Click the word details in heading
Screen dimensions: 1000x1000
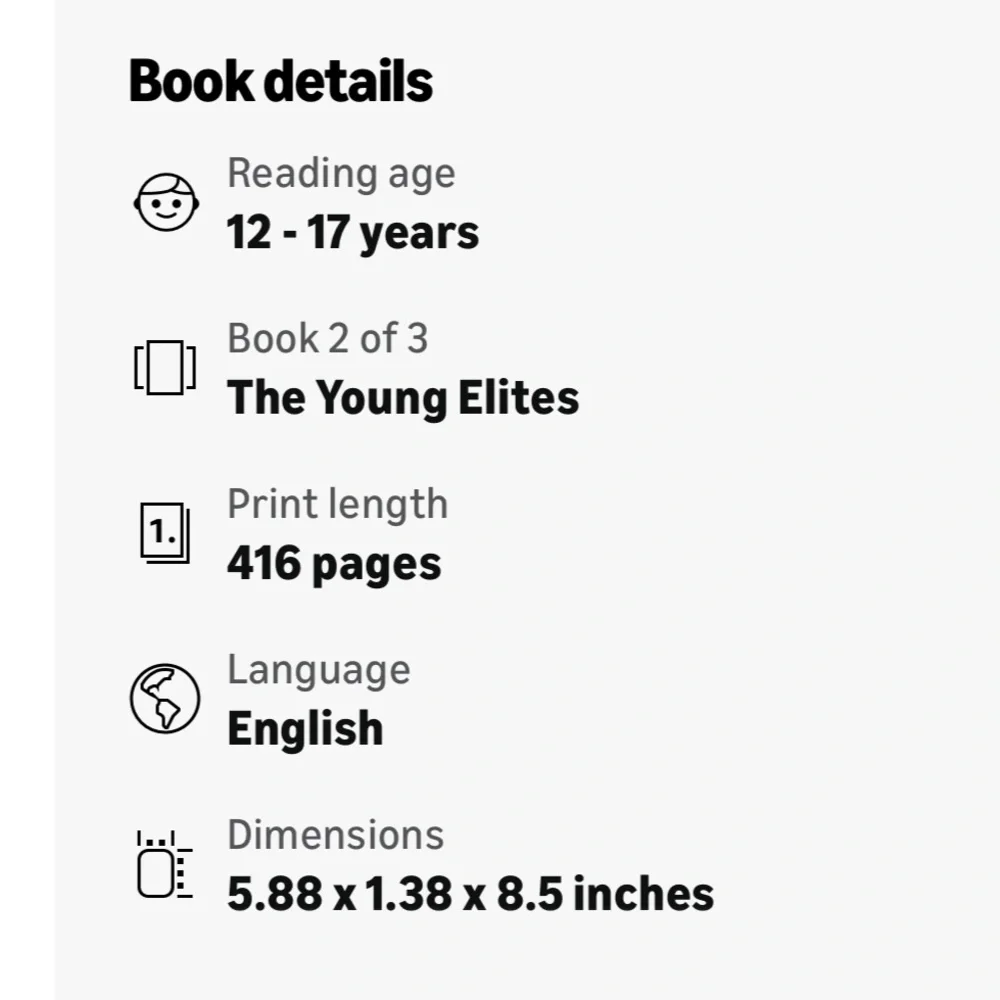pos(348,81)
